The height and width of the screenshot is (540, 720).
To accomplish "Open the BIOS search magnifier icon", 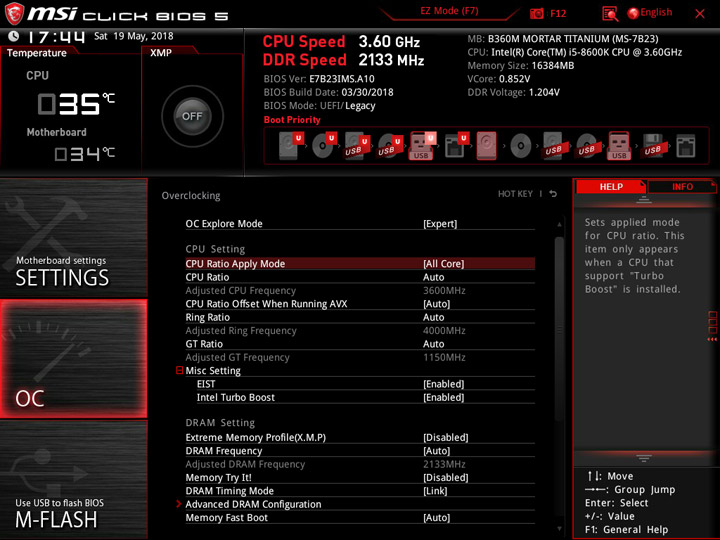I will point(610,14).
